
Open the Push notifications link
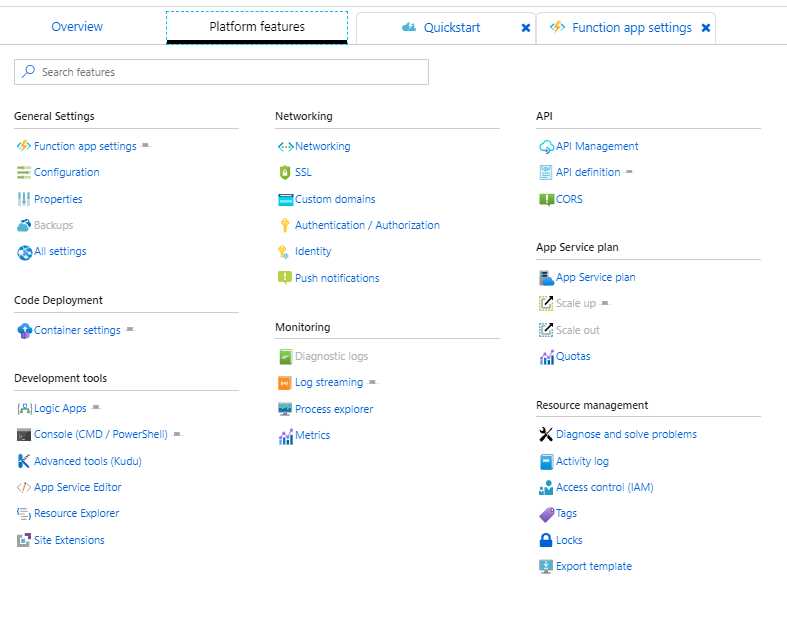click(337, 278)
